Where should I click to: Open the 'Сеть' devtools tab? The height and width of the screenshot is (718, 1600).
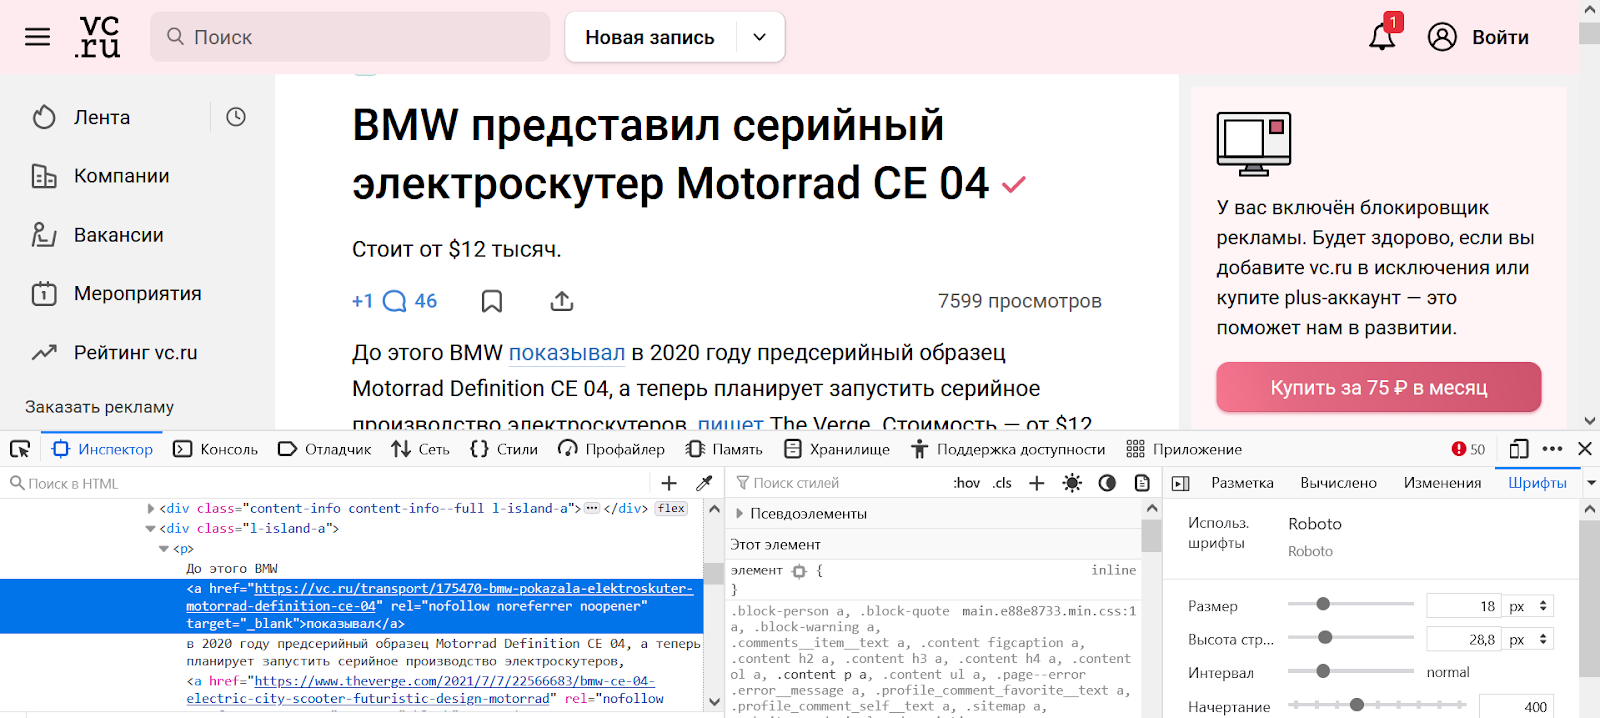pos(421,449)
